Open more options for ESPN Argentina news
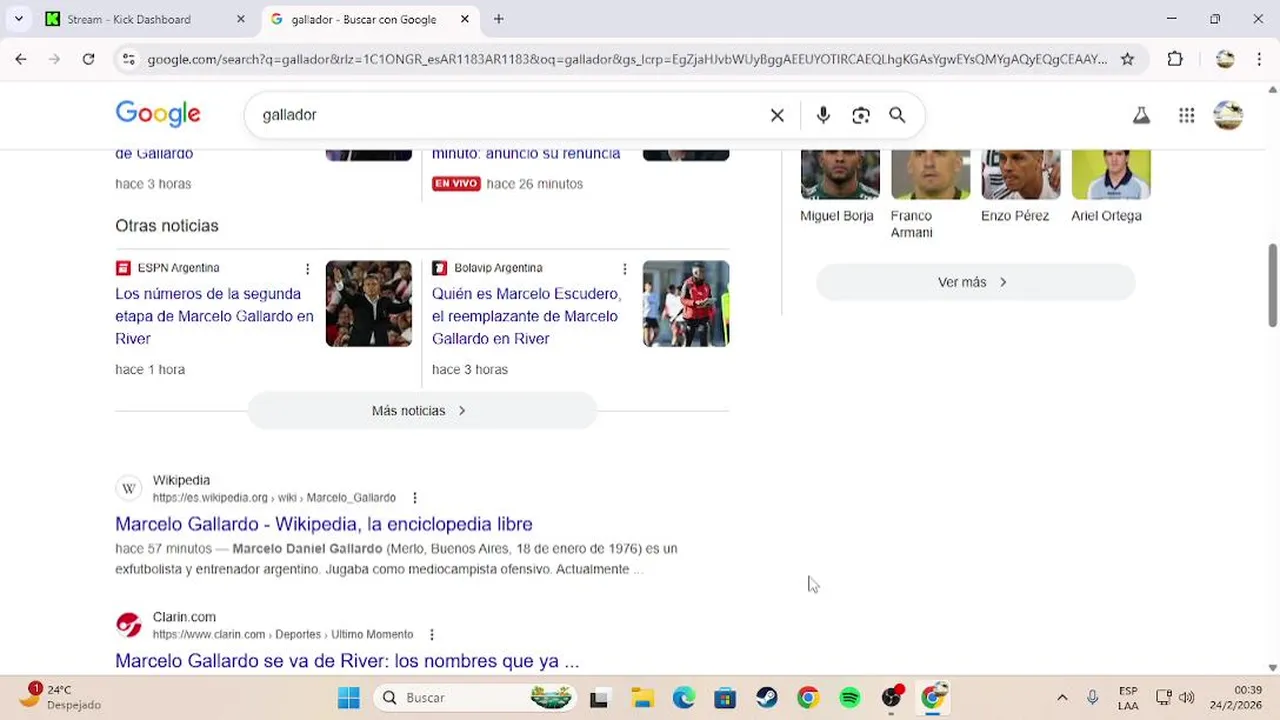The image size is (1280, 720). point(307,269)
